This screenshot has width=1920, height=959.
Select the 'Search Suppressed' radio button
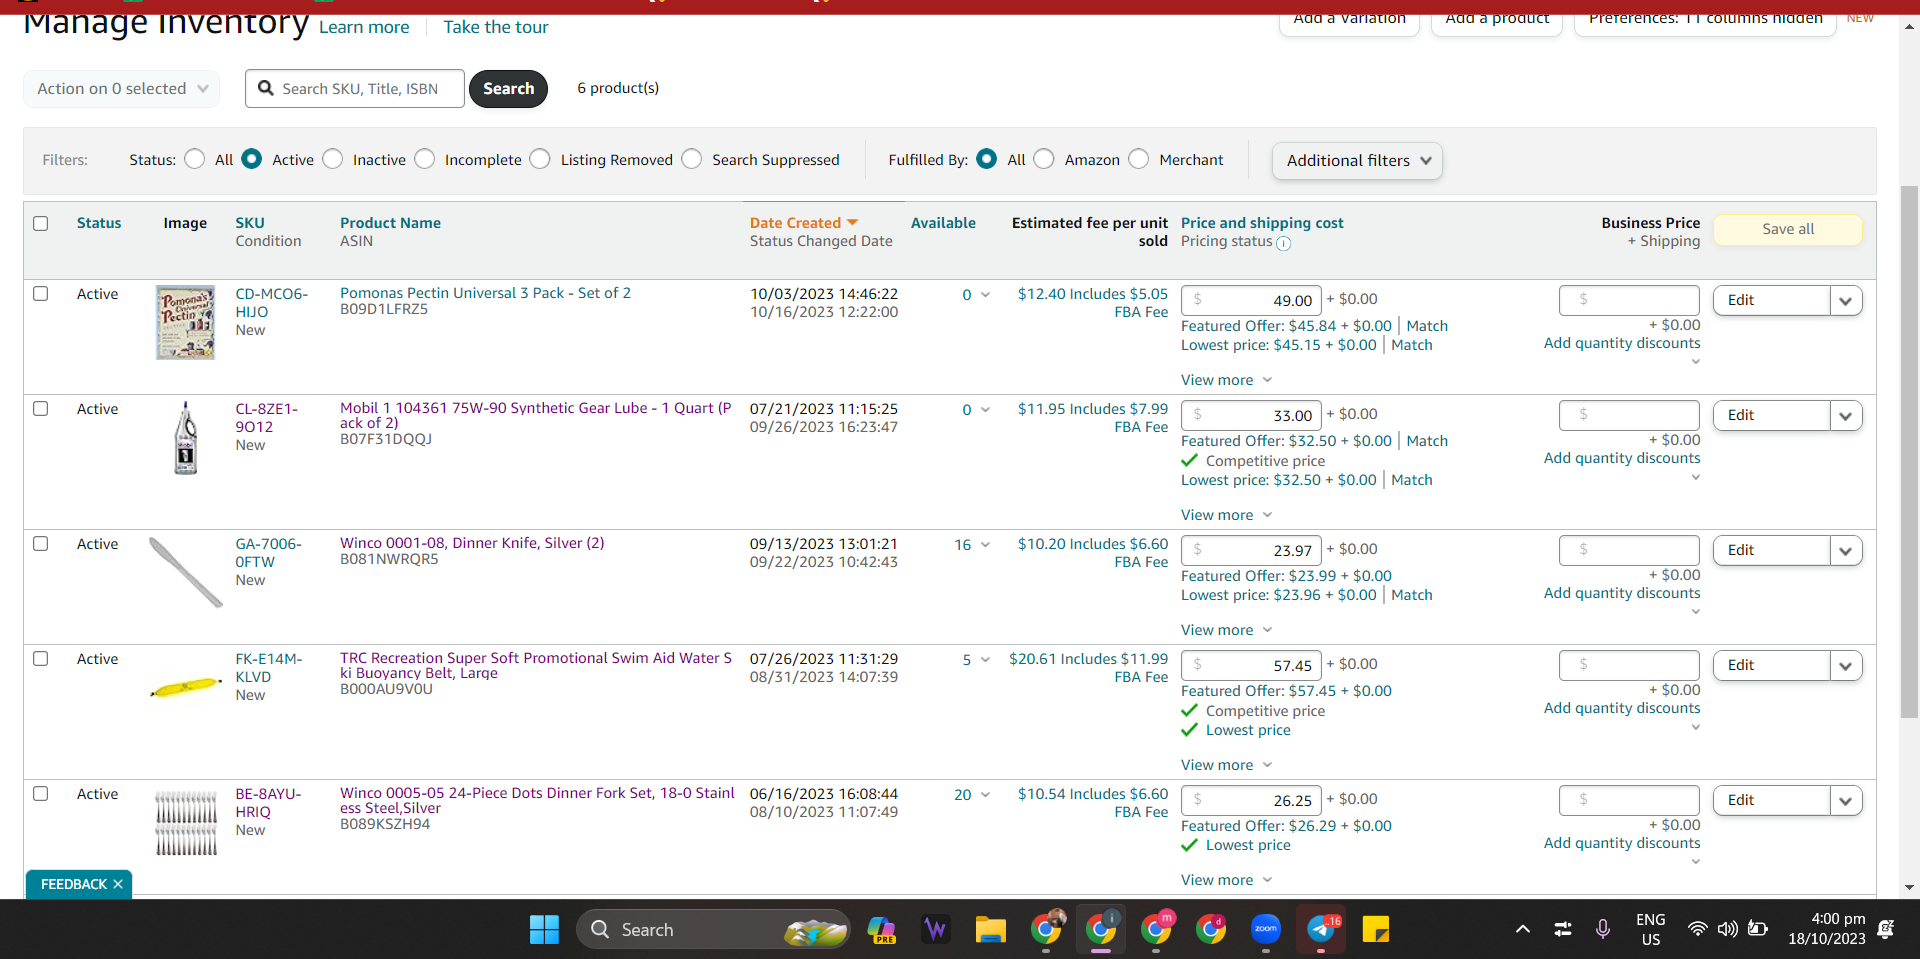(692, 159)
